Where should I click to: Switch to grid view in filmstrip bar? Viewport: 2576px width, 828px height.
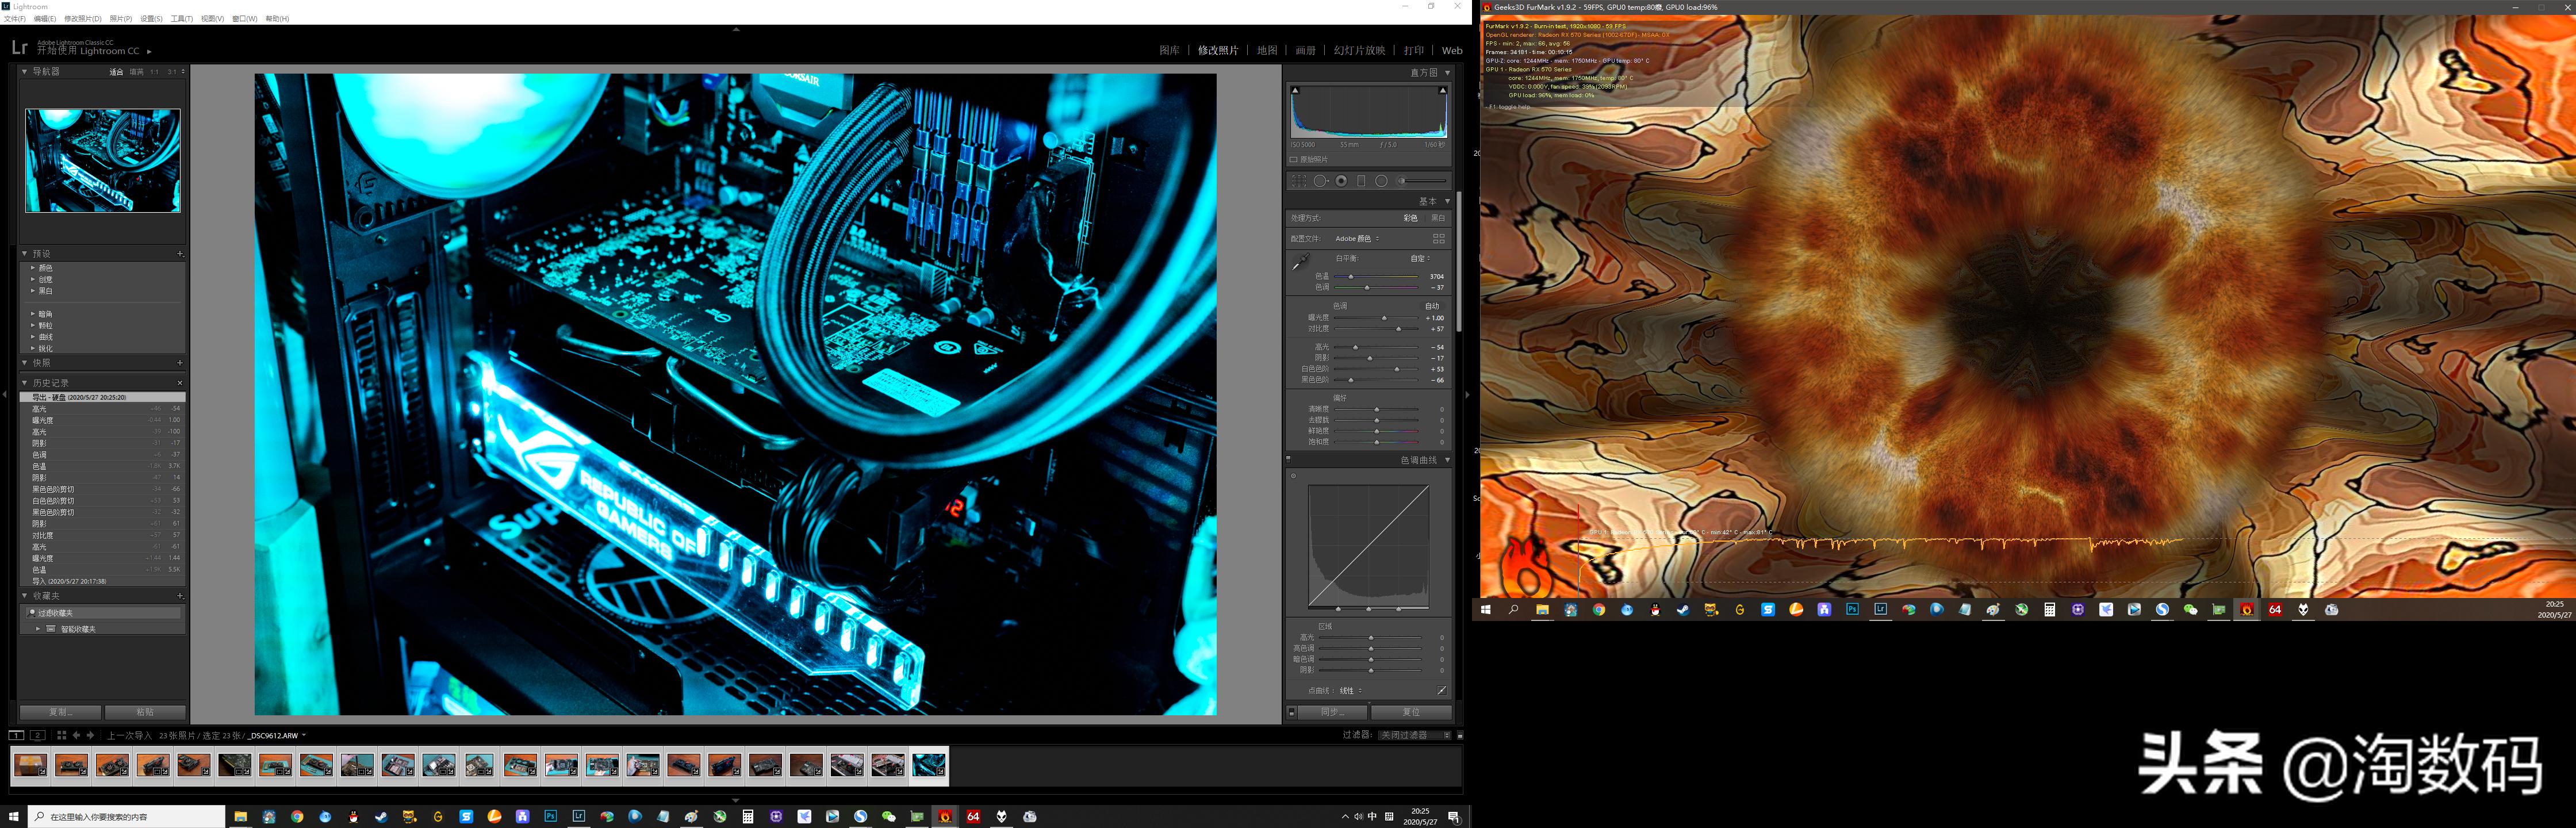[x=61, y=735]
